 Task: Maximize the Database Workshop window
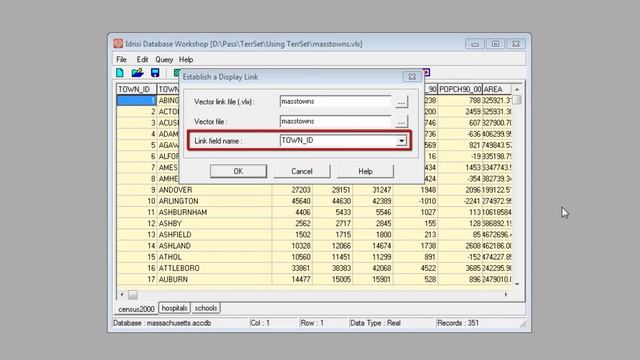[495, 44]
